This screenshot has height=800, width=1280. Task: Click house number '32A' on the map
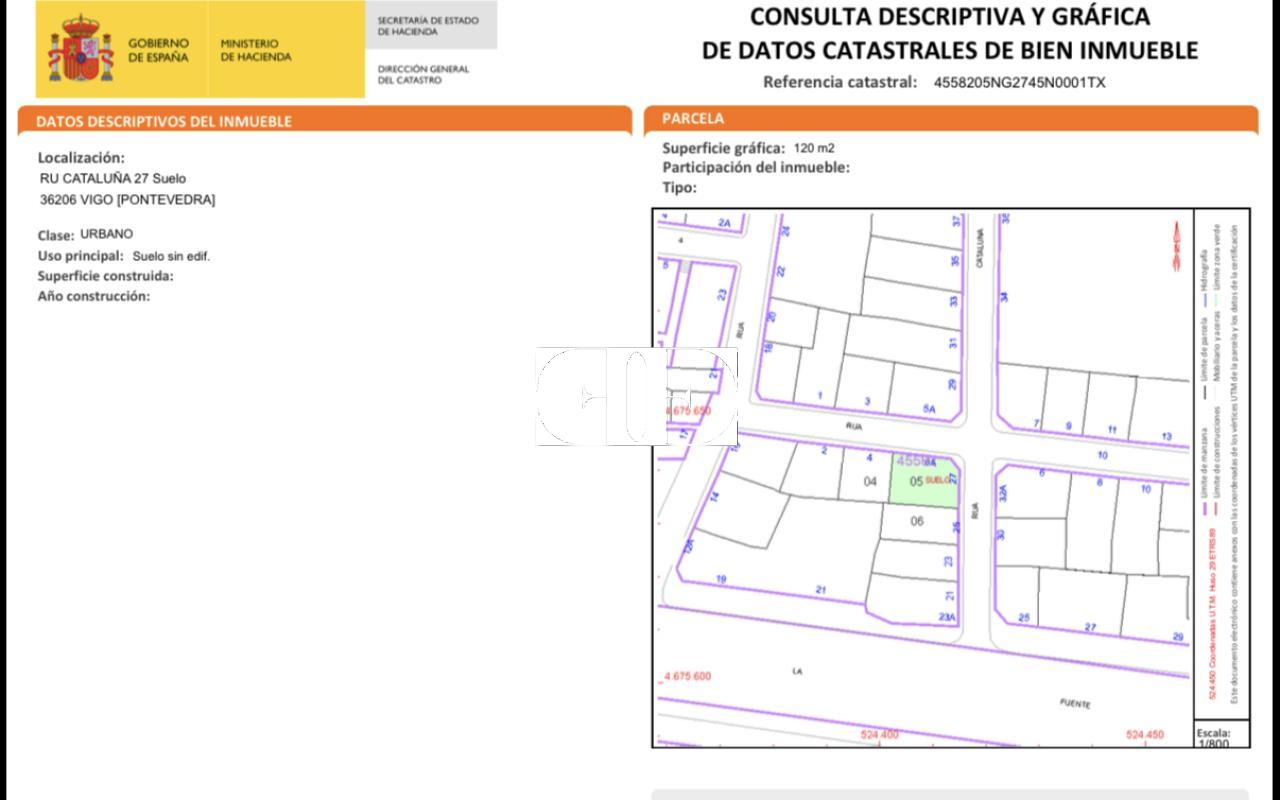pyautogui.click(x=1003, y=492)
